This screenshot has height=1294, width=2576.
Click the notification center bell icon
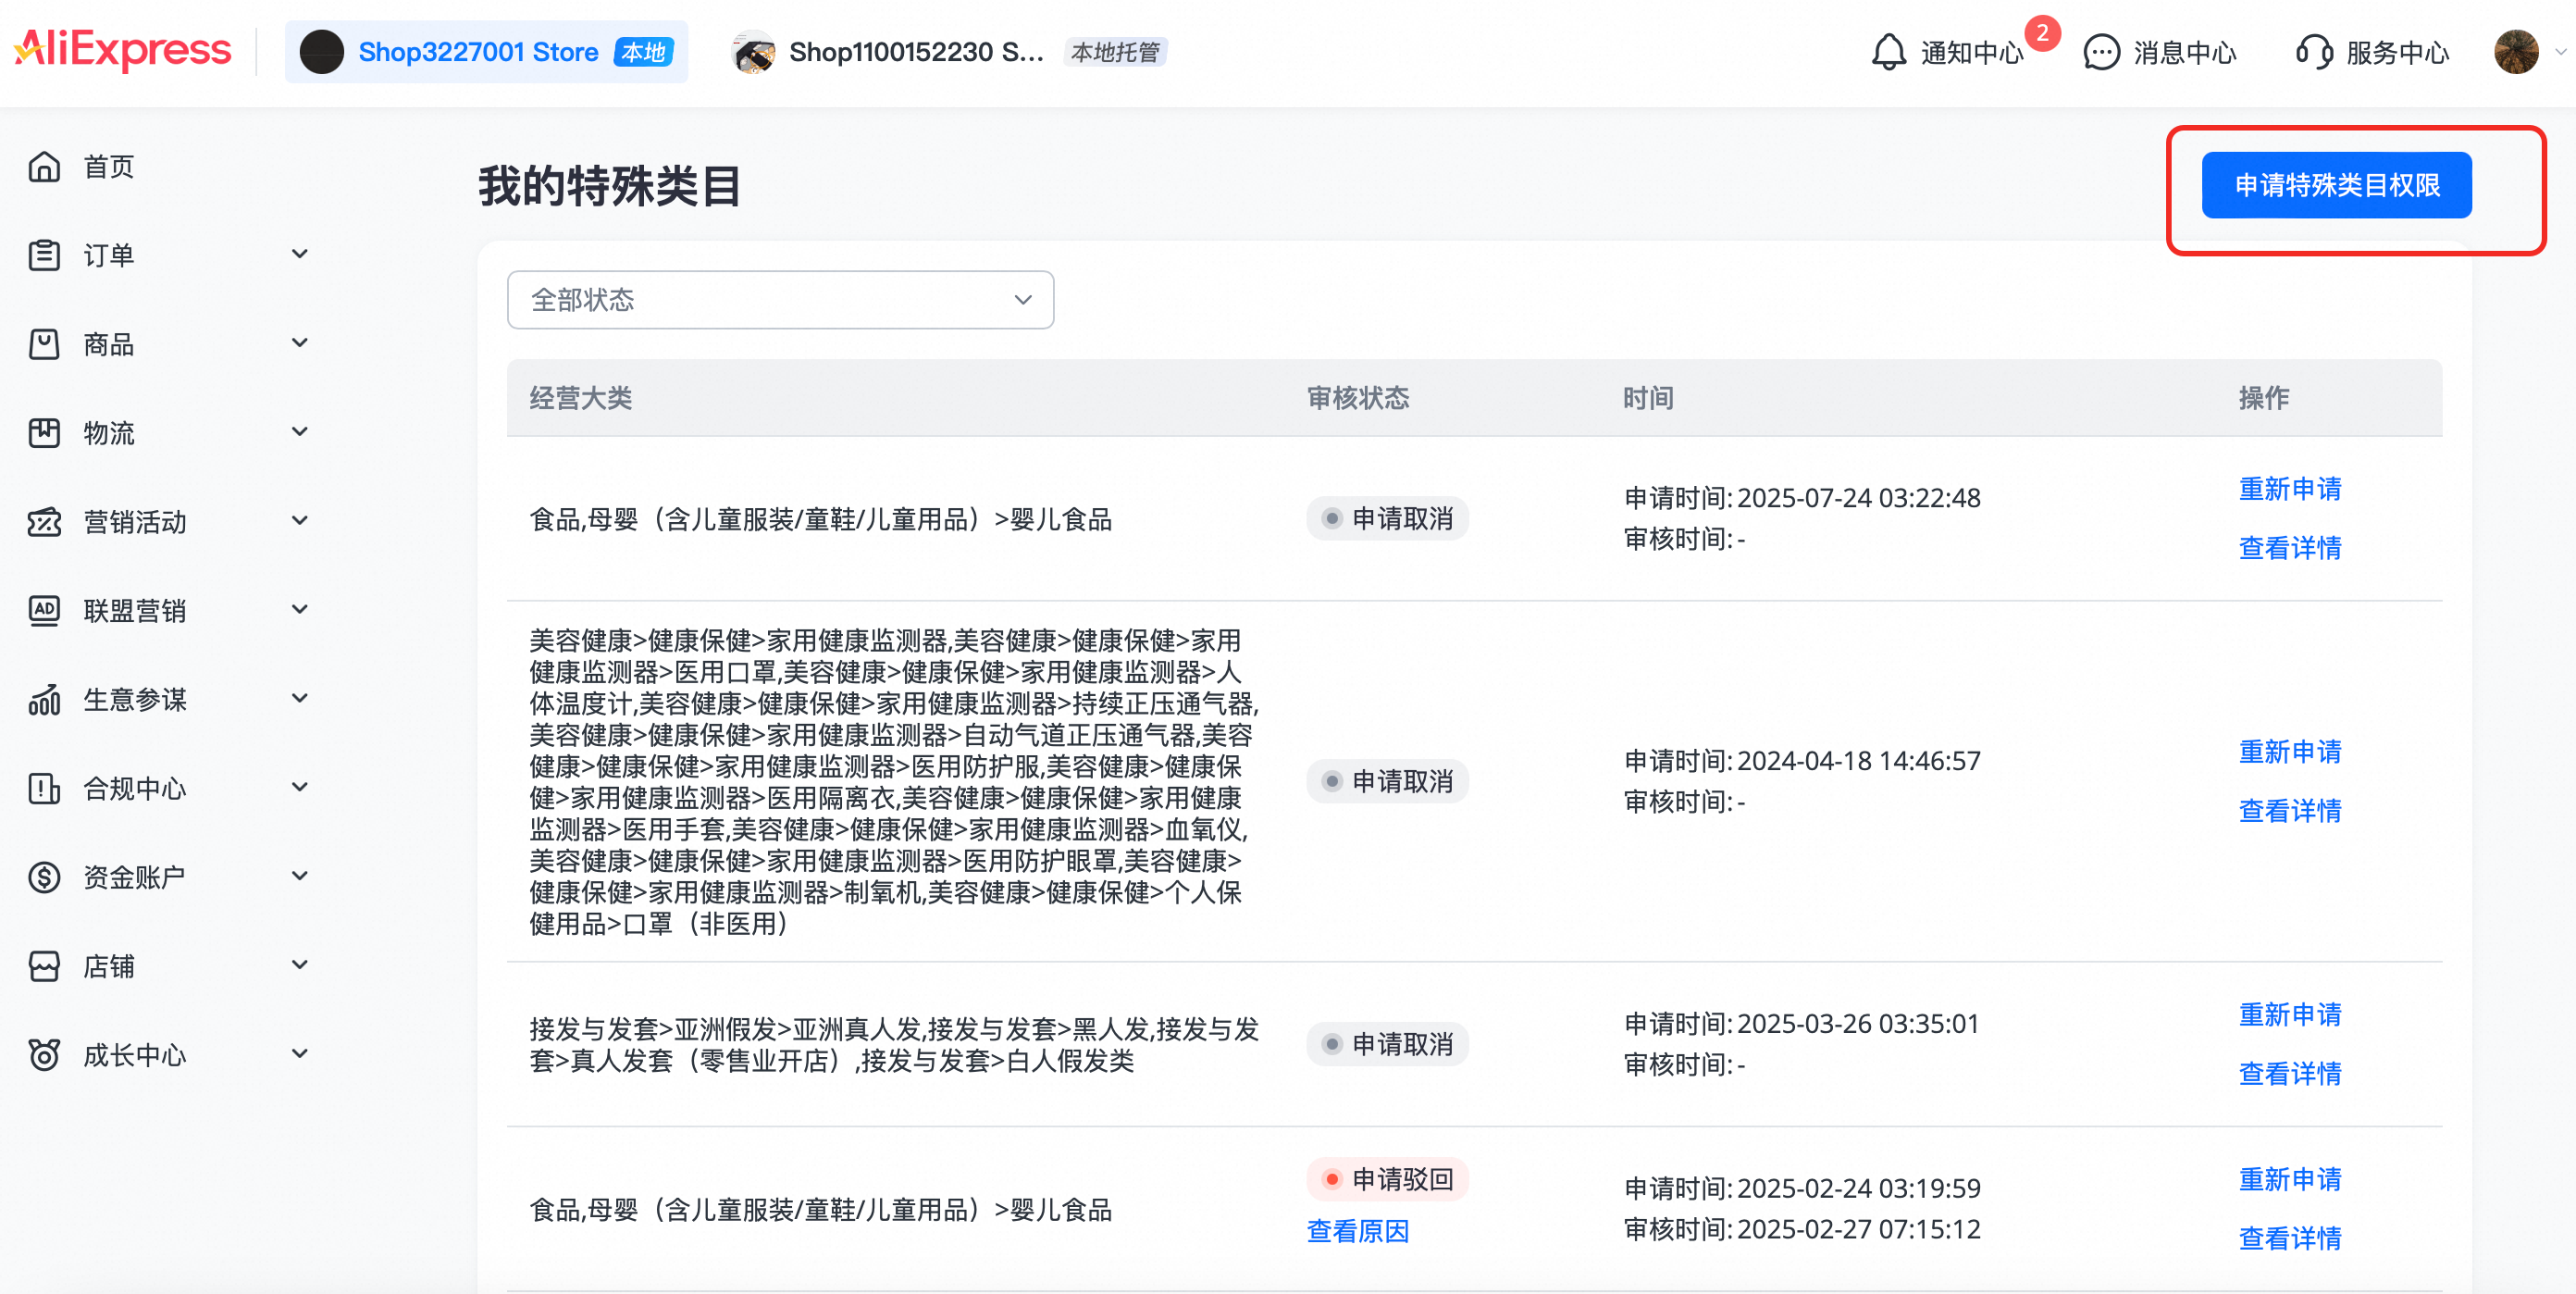click(1888, 52)
